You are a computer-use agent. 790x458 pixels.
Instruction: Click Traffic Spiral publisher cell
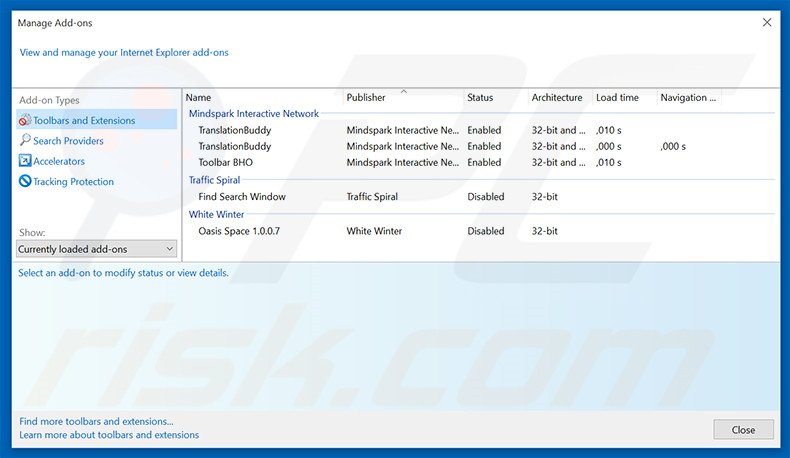point(372,197)
